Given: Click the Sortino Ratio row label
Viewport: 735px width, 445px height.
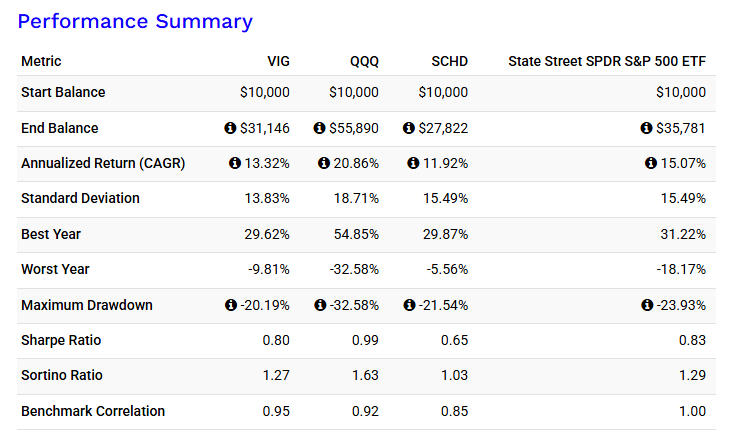Looking at the screenshot, I should tap(61, 376).
